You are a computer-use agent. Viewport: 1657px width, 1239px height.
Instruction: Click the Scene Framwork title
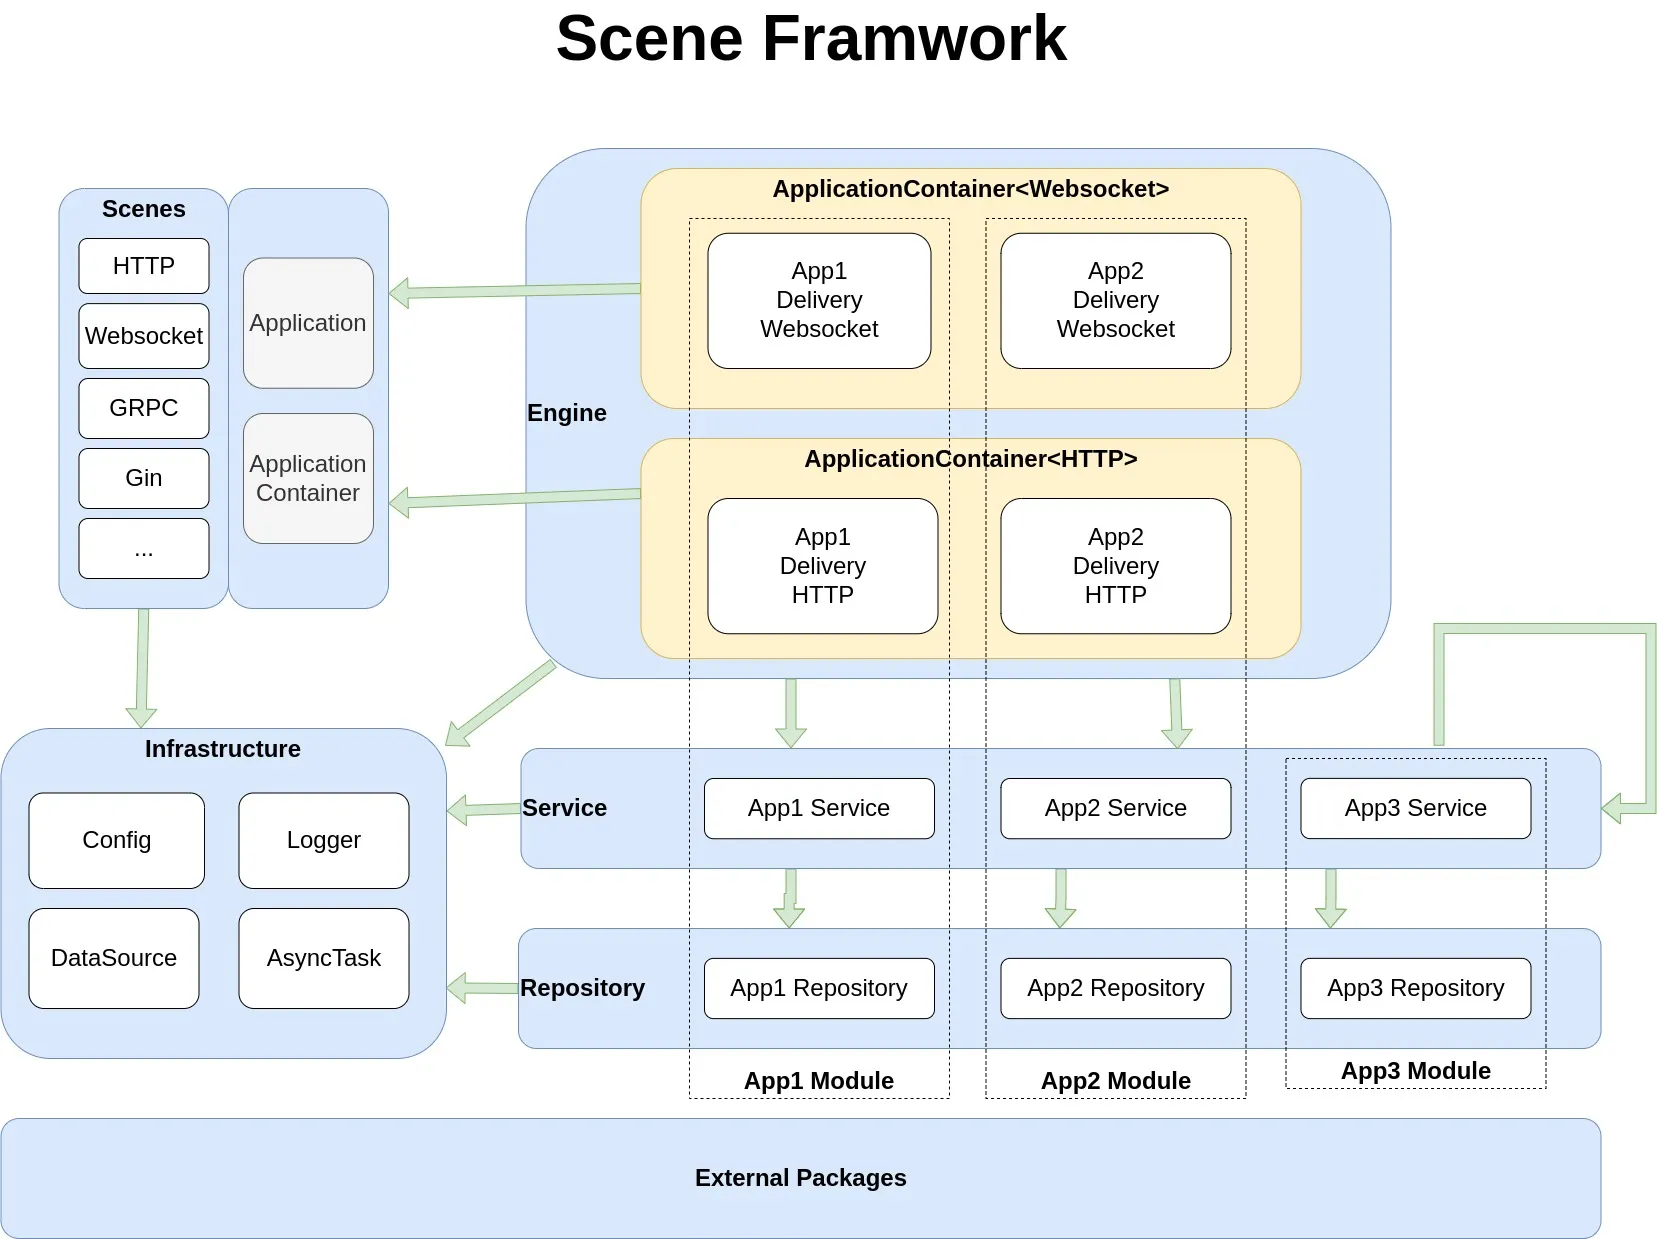click(x=811, y=39)
